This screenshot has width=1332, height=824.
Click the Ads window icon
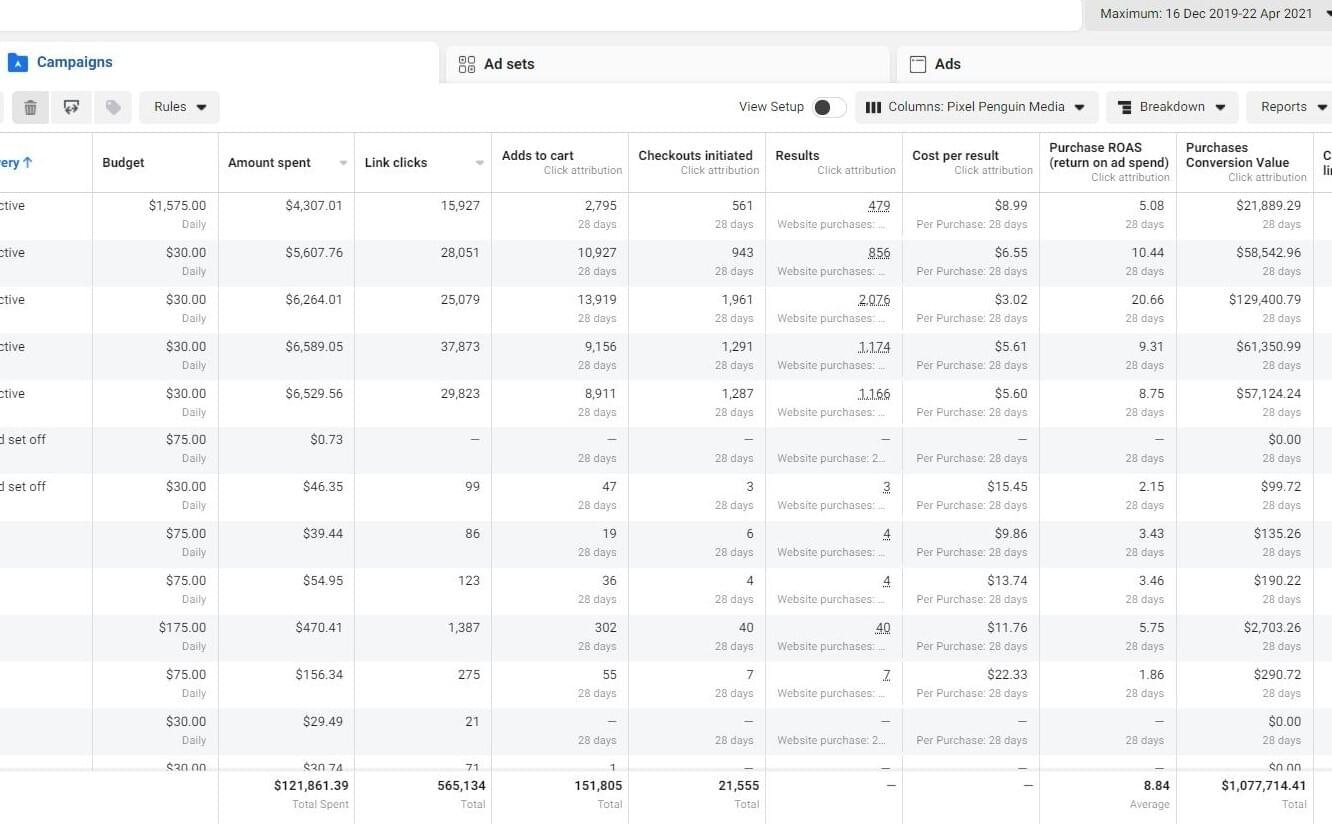pos(918,64)
